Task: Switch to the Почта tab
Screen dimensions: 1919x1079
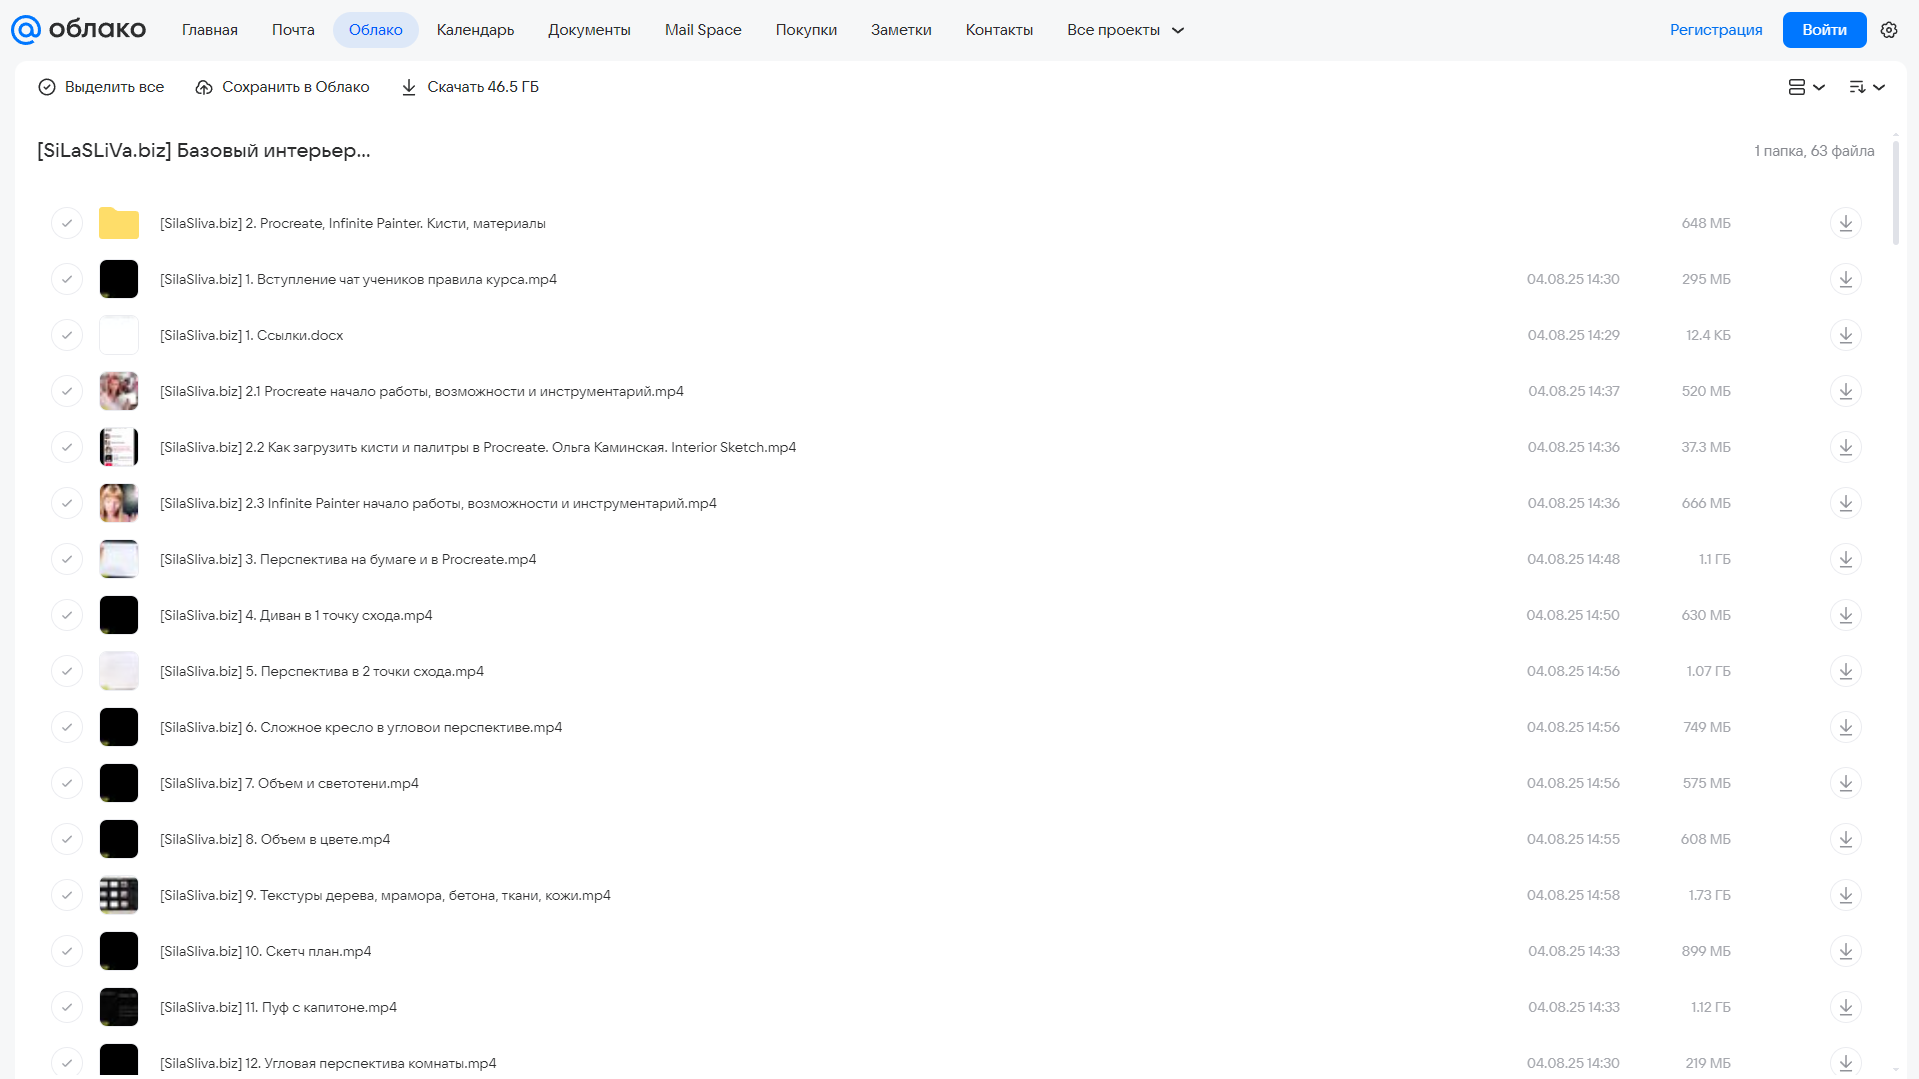Action: pos(293,30)
